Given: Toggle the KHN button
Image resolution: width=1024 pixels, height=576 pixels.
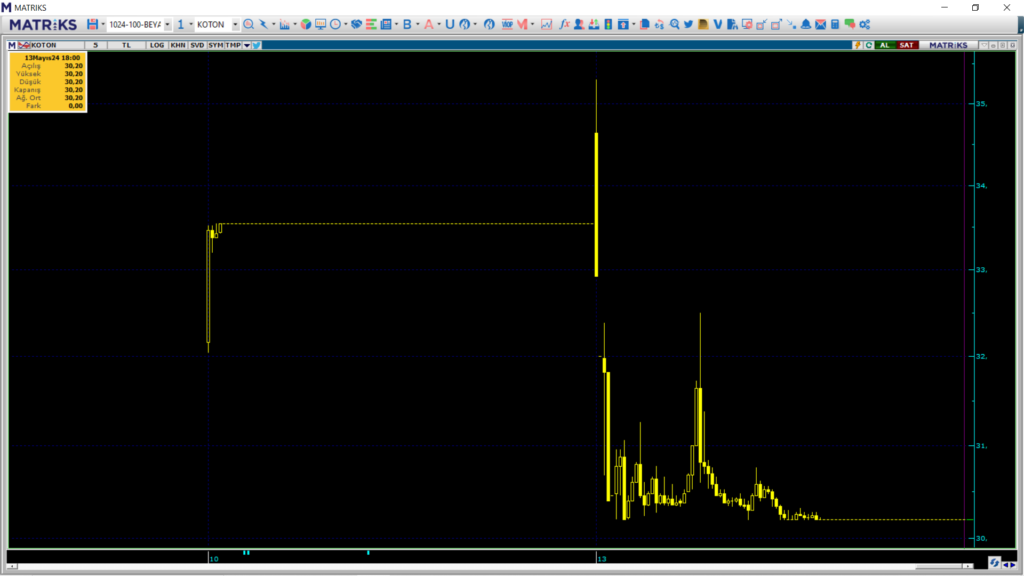Looking at the screenshot, I should (178, 45).
